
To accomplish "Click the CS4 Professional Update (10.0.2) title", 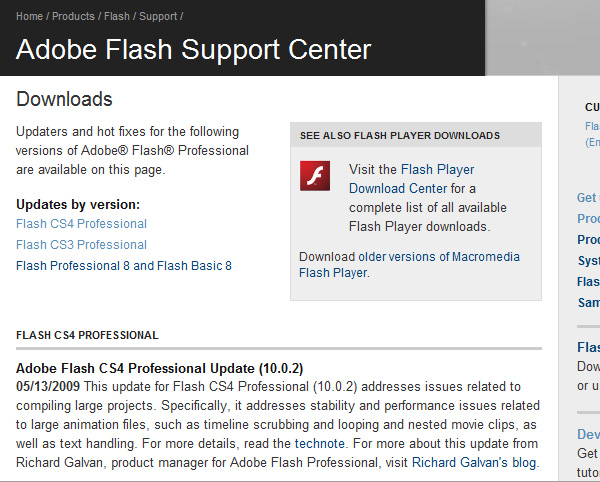I will (x=160, y=368).
